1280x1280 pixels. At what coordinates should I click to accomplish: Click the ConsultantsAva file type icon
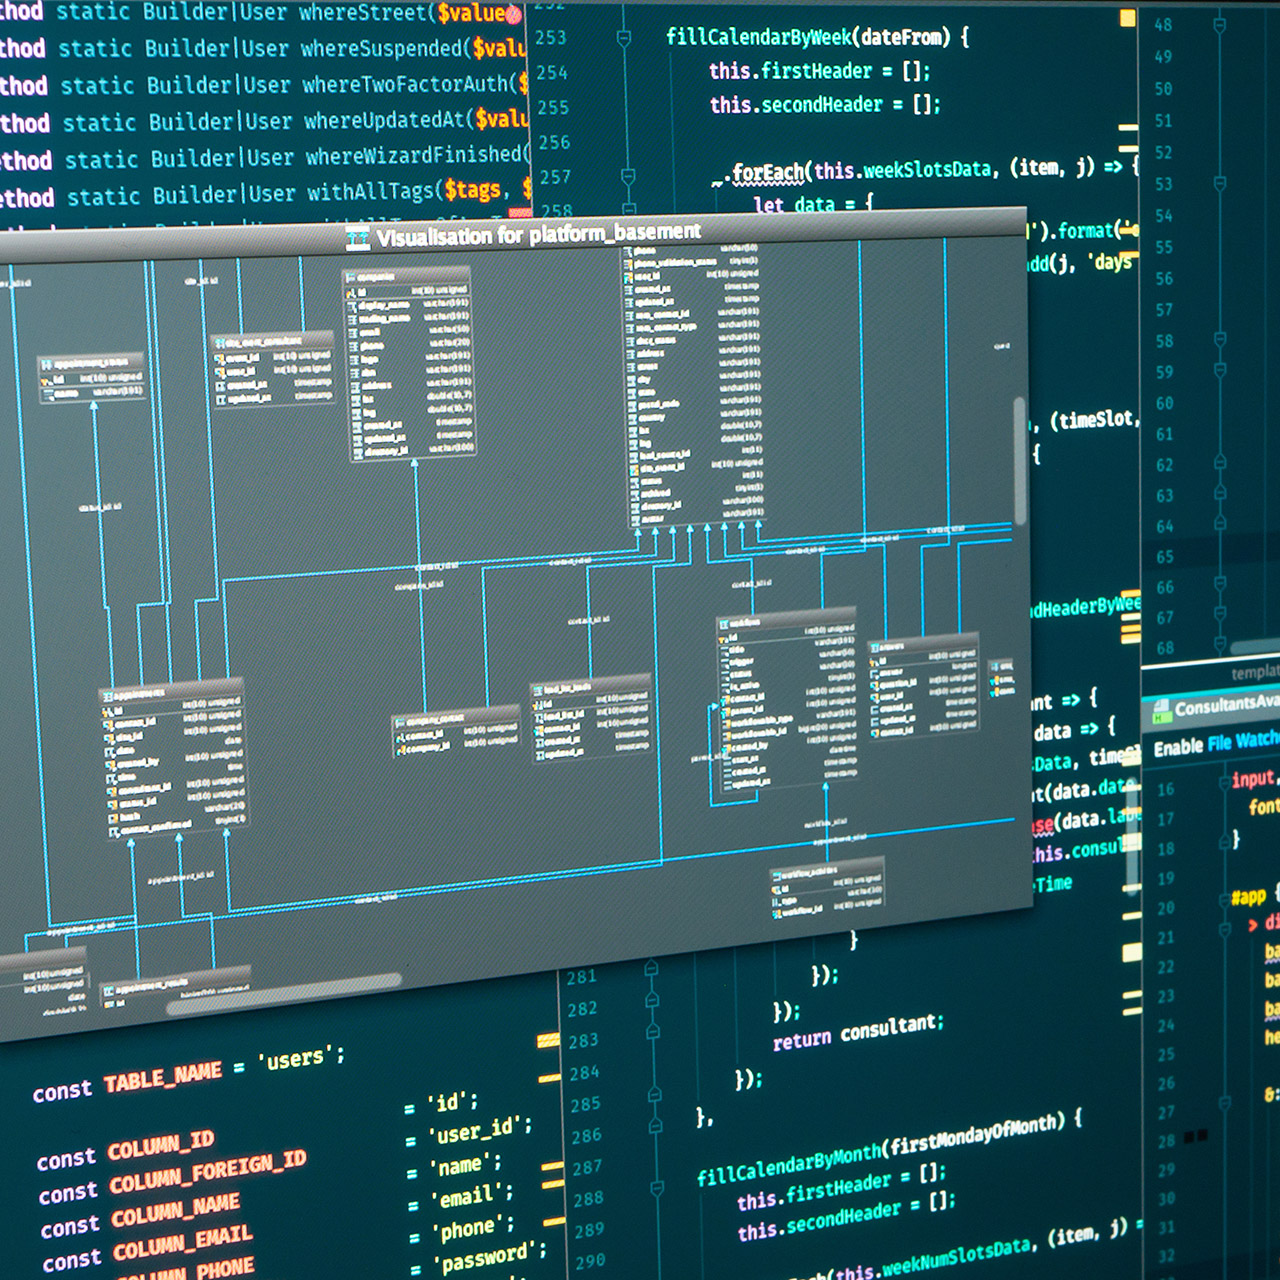pyautogui.click(x=1161, y=711)
